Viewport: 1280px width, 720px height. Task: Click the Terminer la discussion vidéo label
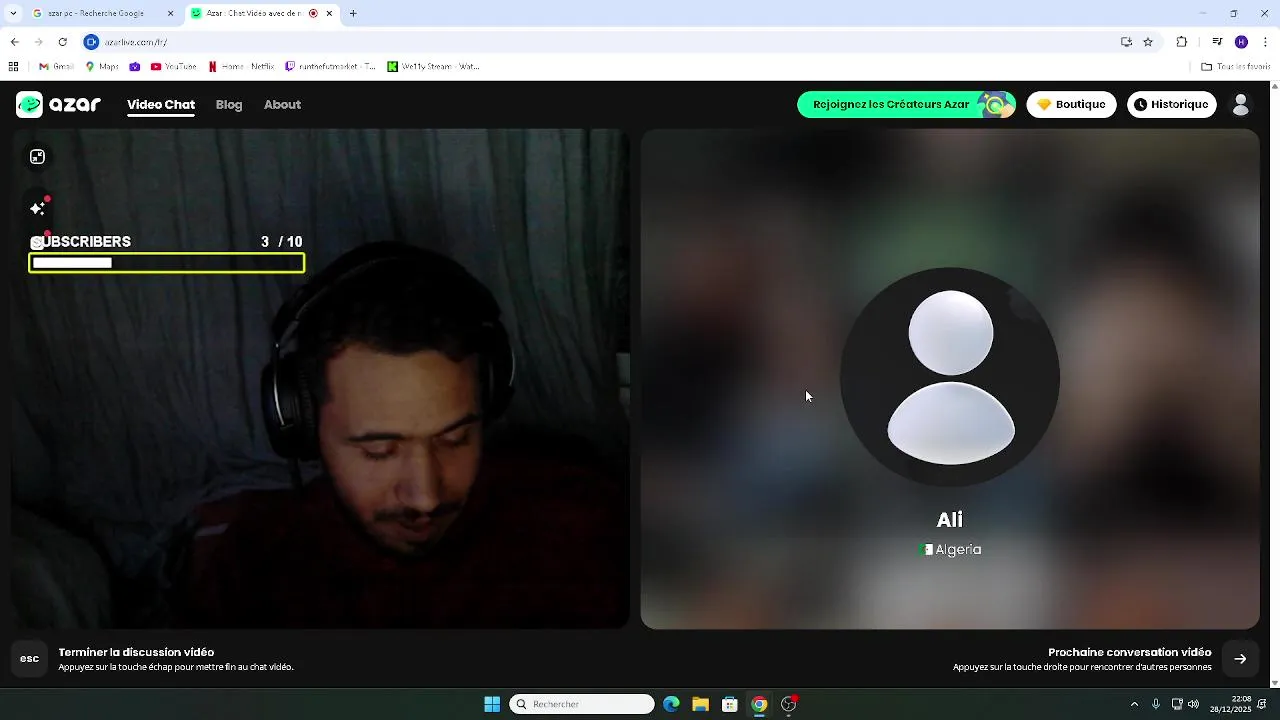[x=136, y=652]
